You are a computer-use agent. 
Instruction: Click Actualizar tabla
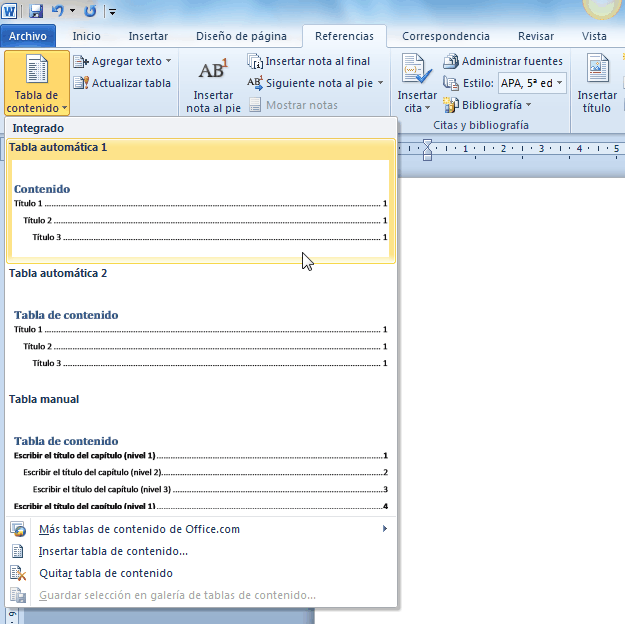coord(122,83)
